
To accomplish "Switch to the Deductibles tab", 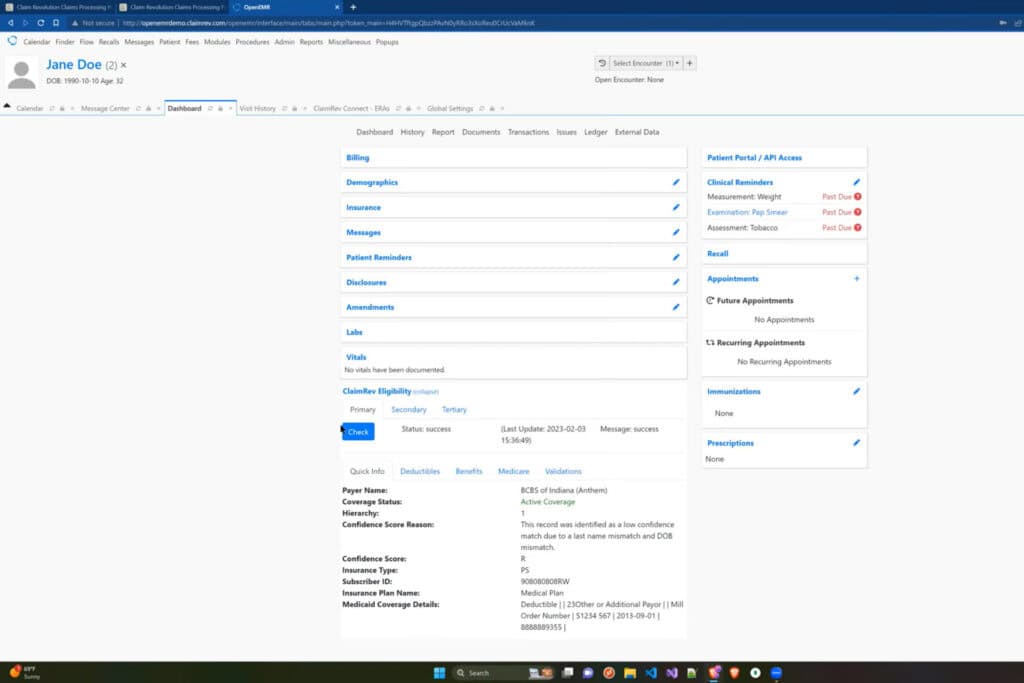I will click(x=419, y=471).
